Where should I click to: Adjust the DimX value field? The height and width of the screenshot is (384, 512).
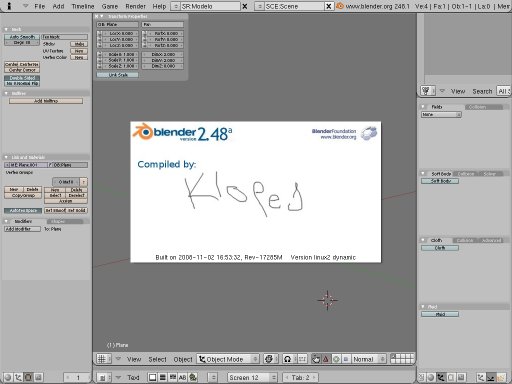click(x=163, y=54)
